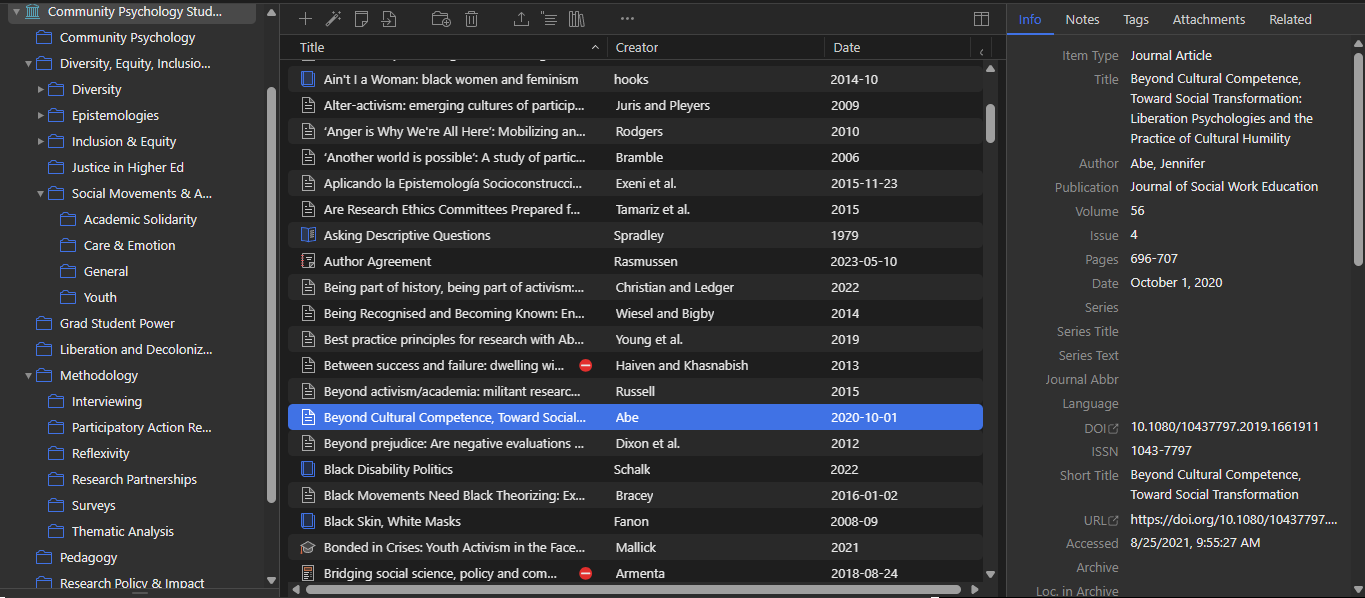1365x598 pixels.
Task: Click the Item Type value Journal Article
Action: (1170, 55)
